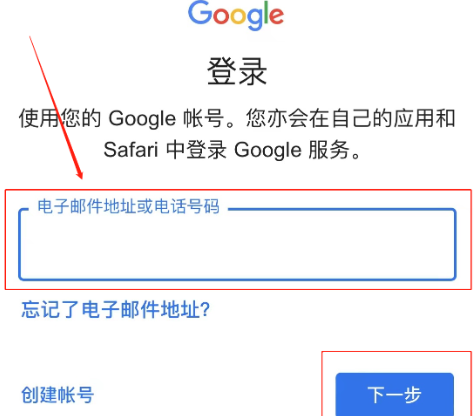Open the 忘记了电子邮件地址? link
Screen dimensions: 474x416
pyautogui.click(x=116, y=309)
